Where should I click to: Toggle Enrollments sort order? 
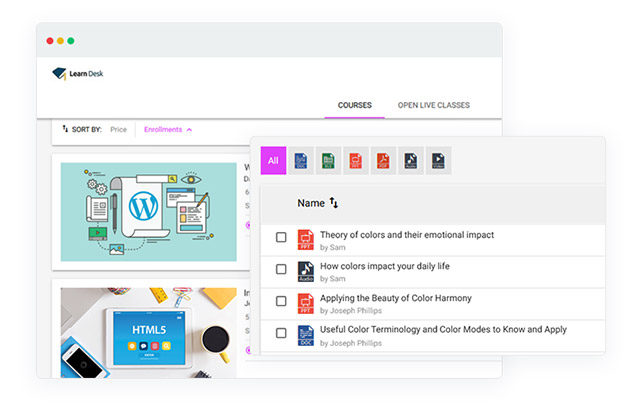coord(168,129)
